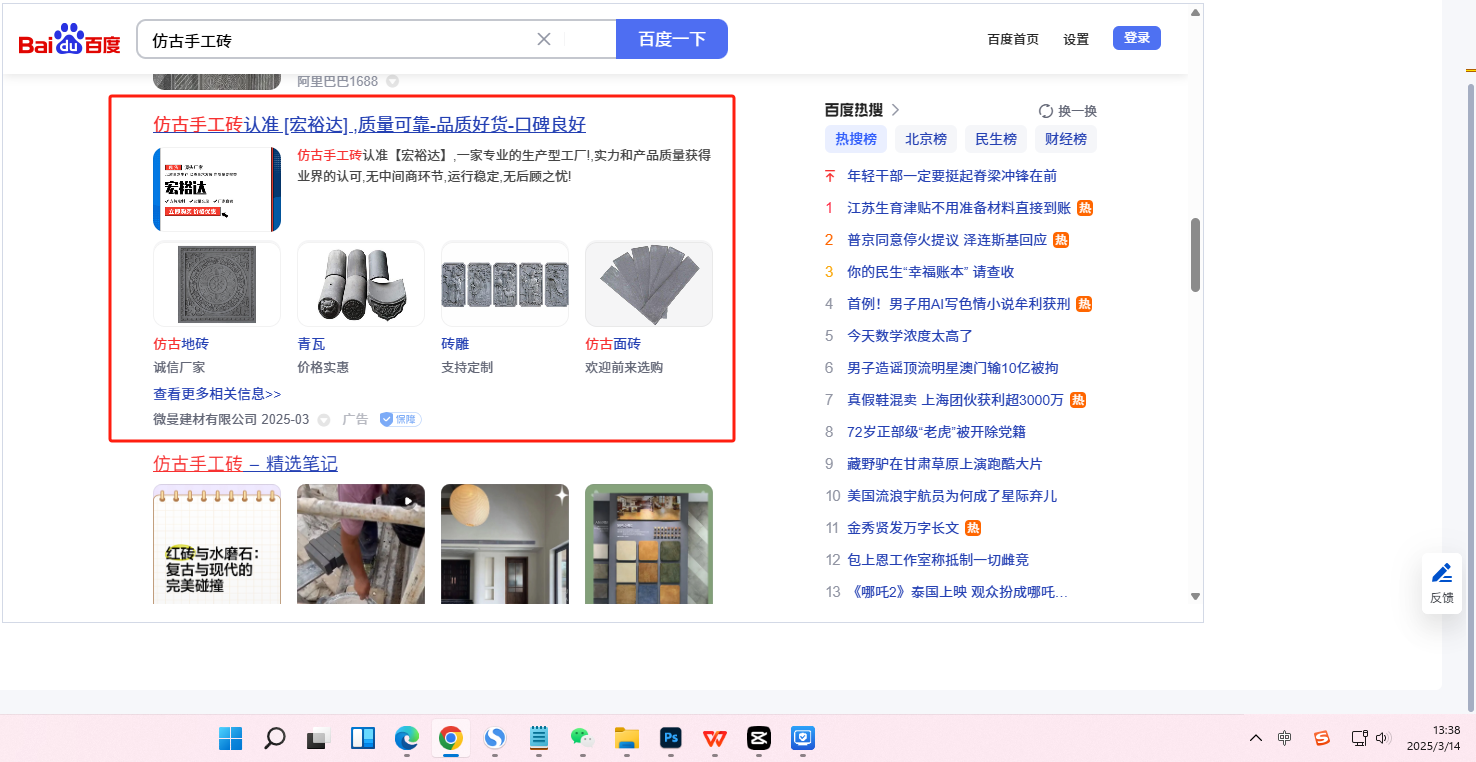Viewport: 1476px width, 762px height.
Task: Open hot search 男子造谣顶流明星澳门输10亿被拘
Action: click(953, 368)
